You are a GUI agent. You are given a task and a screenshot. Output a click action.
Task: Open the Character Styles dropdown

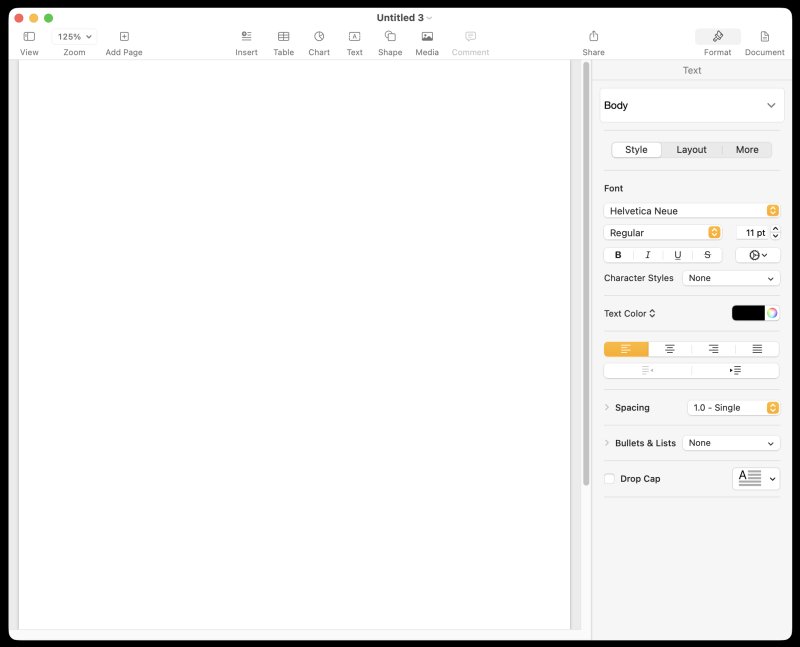[x=731, y=278]
